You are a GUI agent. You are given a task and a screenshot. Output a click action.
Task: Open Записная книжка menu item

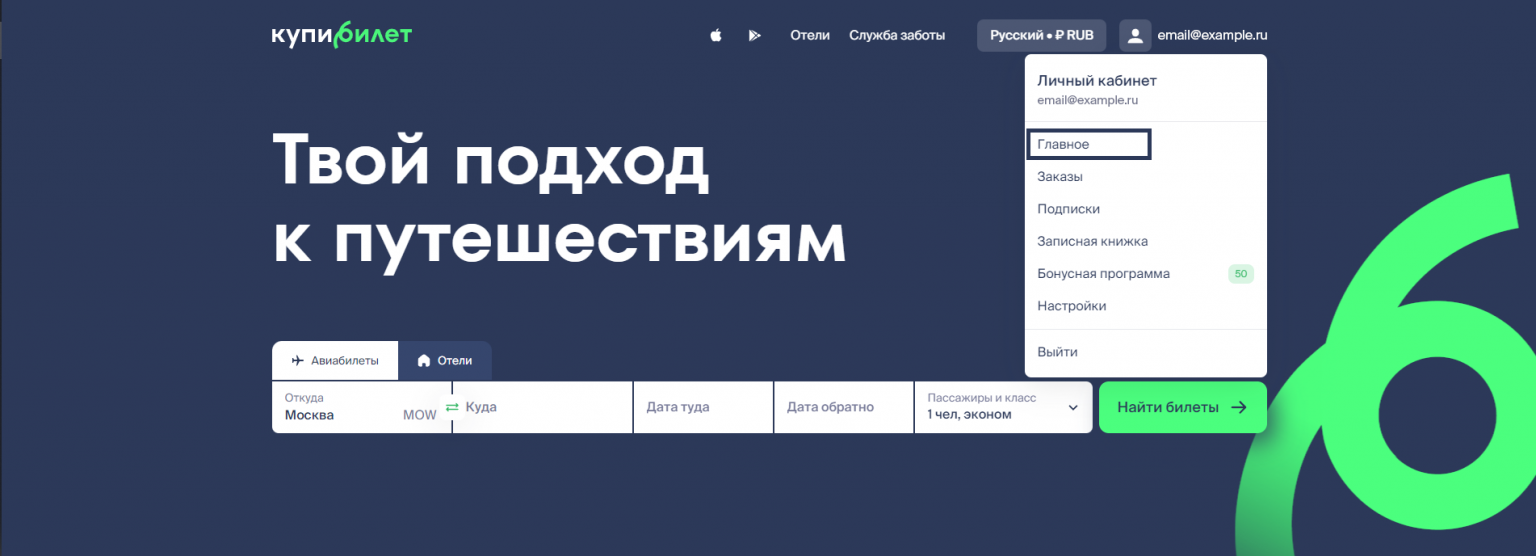(x=1092, y=241)
